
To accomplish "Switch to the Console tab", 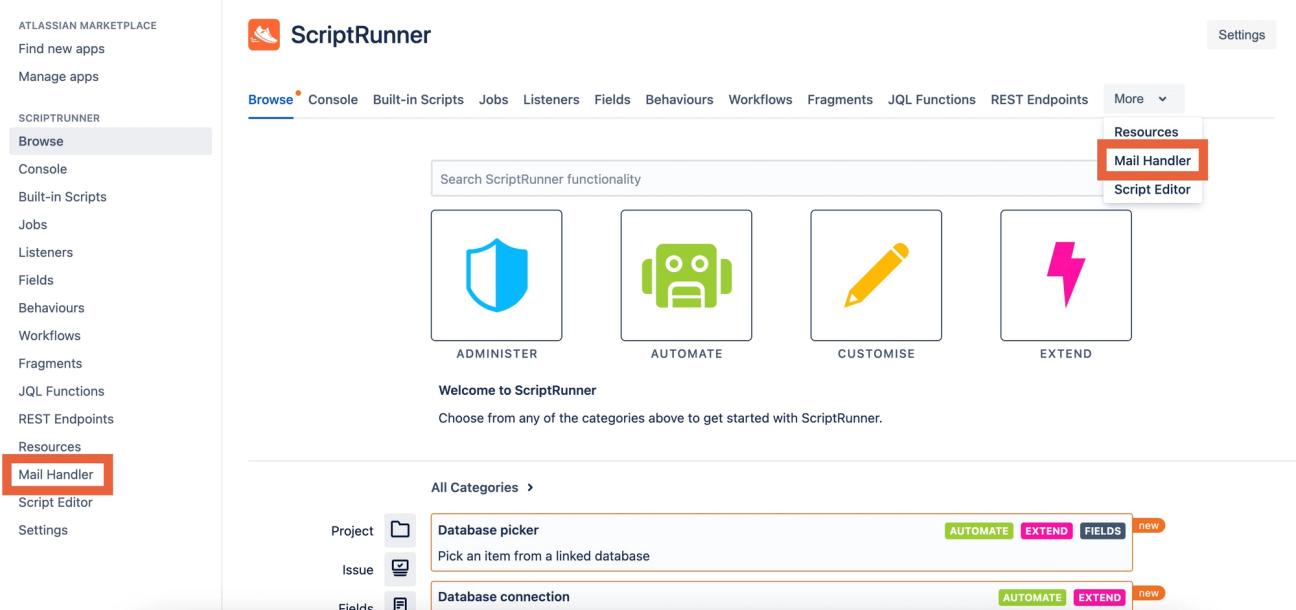I will [333, 99].
